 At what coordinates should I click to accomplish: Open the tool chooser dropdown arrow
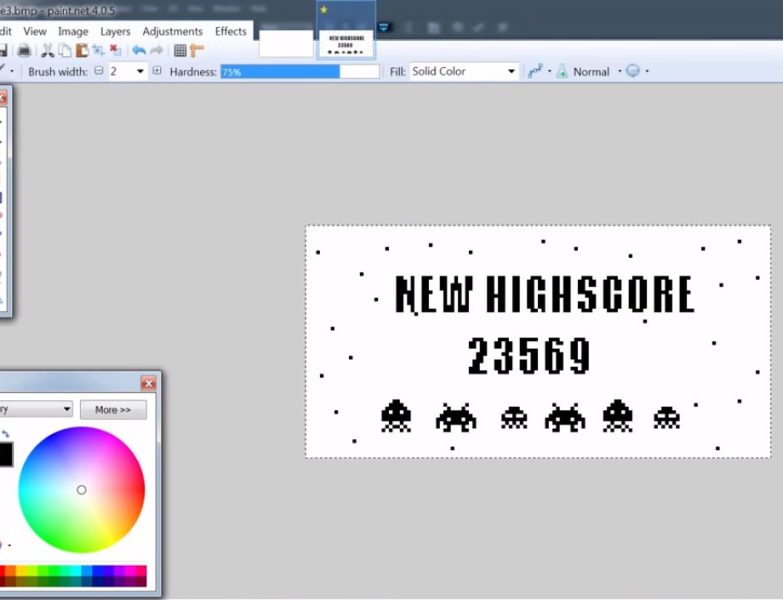pos(12,71)
